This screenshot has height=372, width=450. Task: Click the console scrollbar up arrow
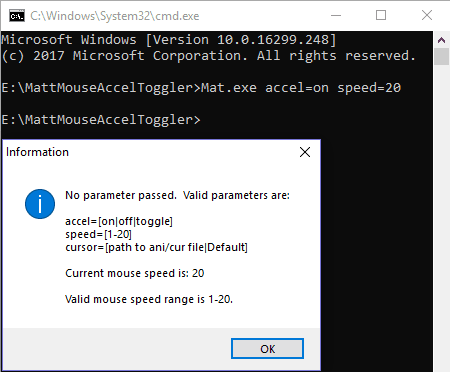(x=442, y=40)
